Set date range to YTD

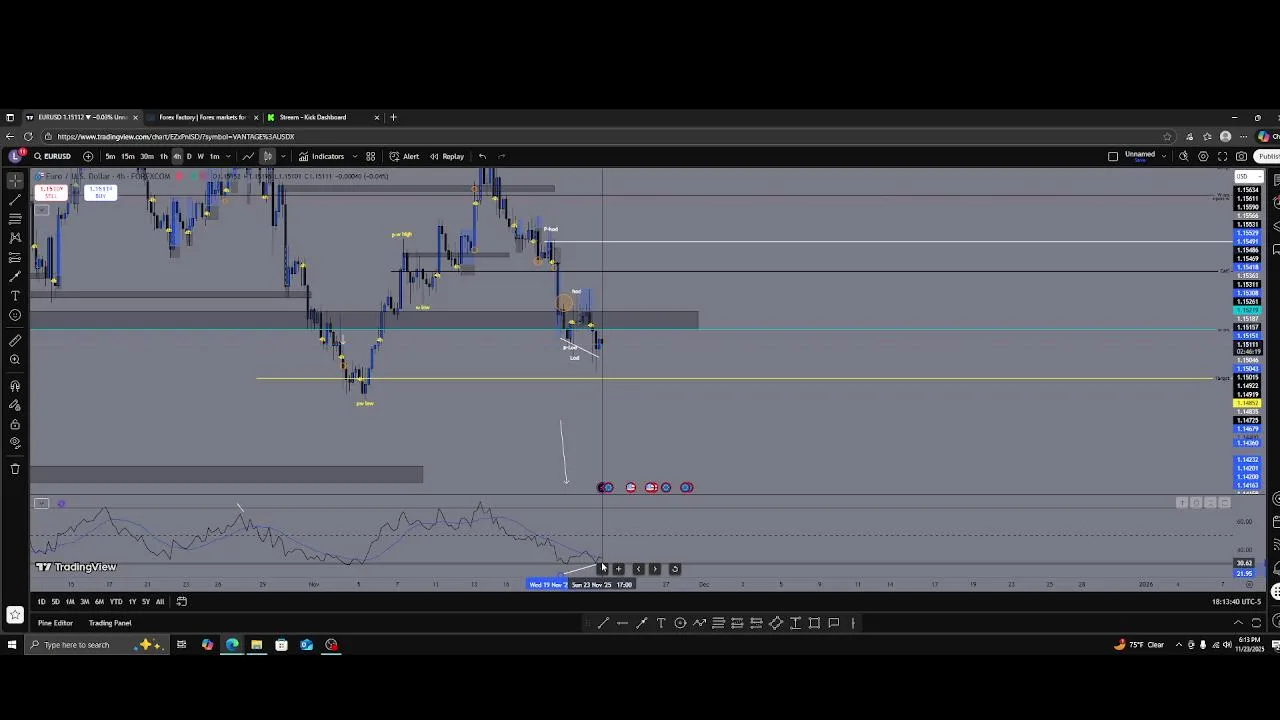(116, 602)
